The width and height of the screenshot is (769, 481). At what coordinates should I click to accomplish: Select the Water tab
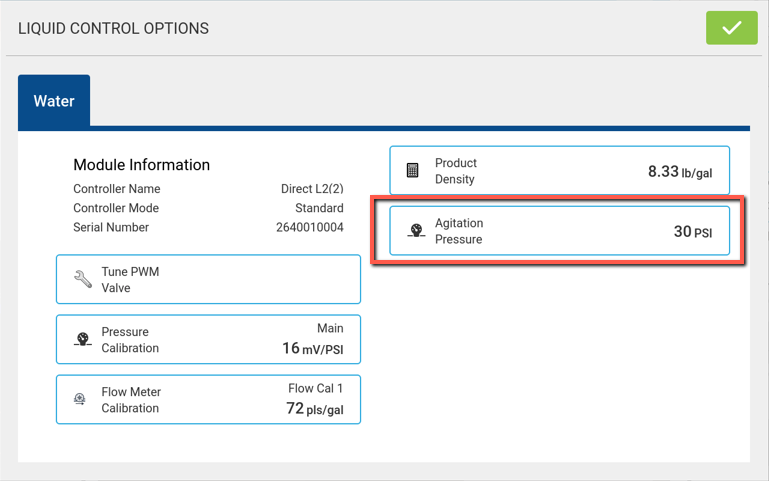click(54, 101)
